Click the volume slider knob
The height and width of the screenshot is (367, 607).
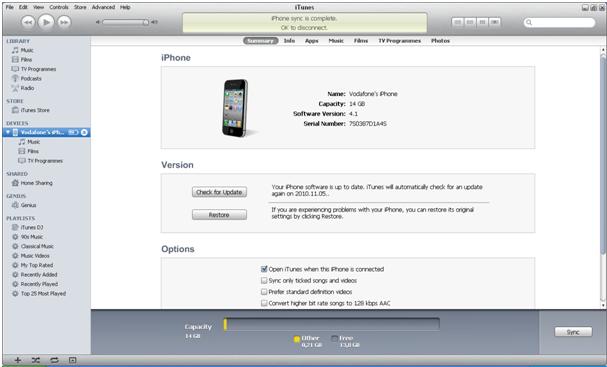point(146,22)
